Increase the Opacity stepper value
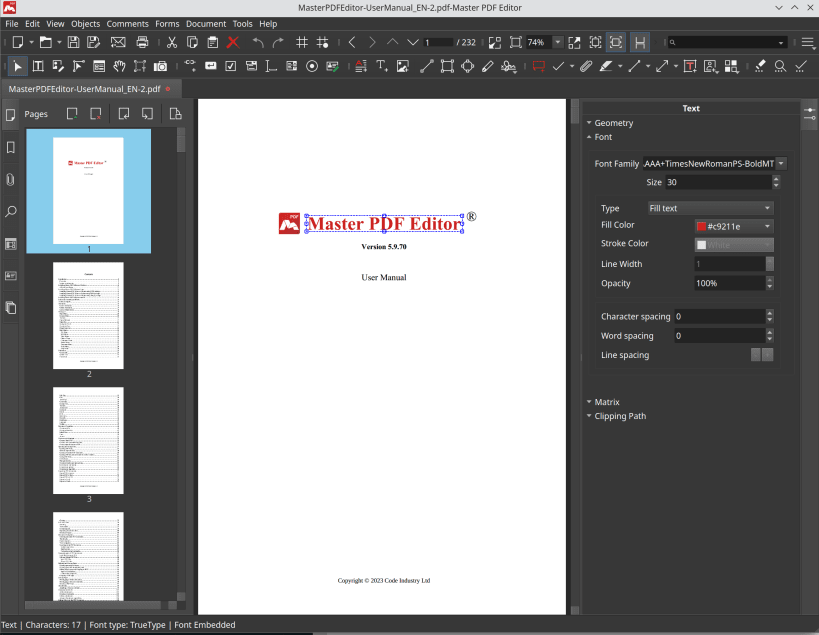 [x=769, y=280]
